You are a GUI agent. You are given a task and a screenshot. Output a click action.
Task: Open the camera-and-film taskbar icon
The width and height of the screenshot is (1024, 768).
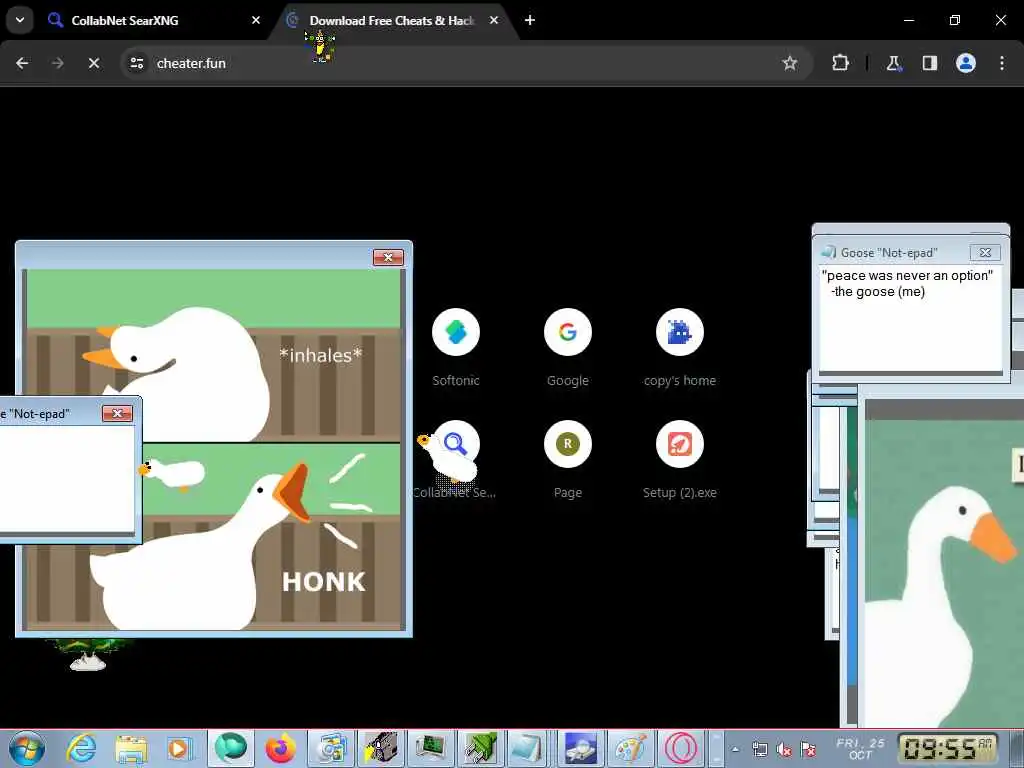click(x=381, y=748)
